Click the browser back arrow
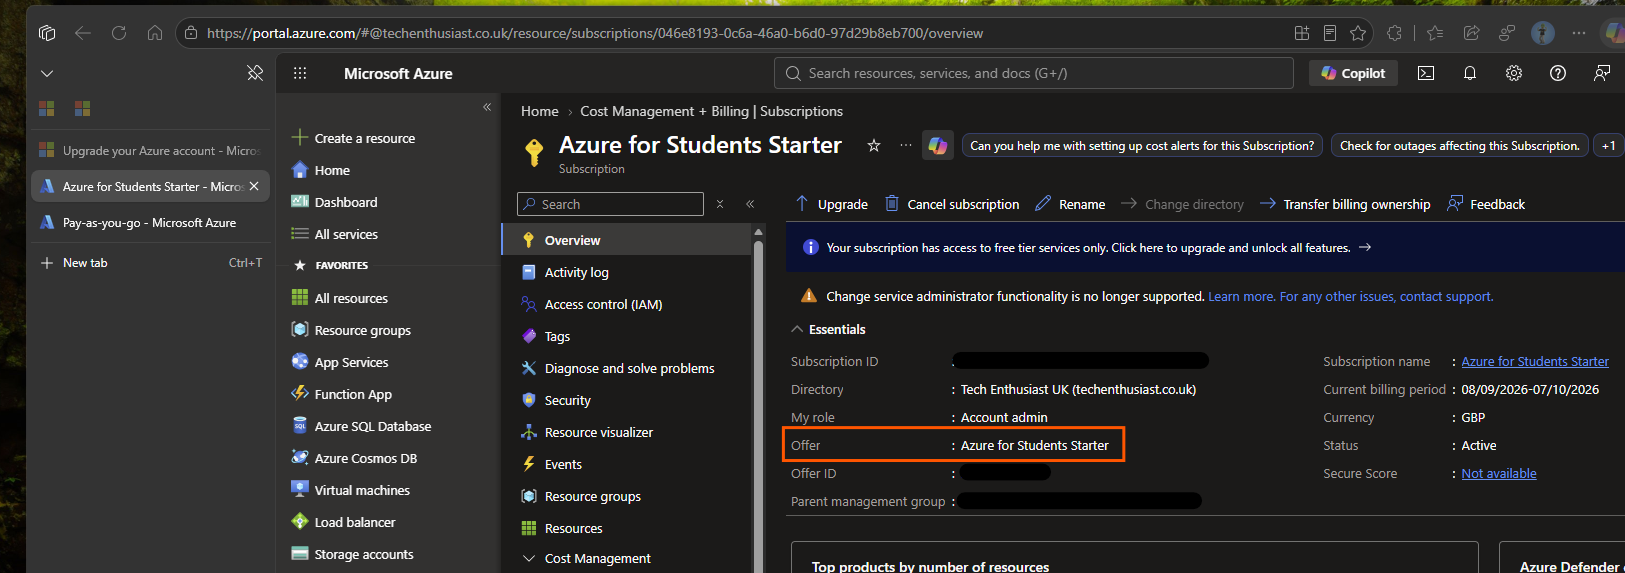The width and height of the screenshot is (1625, 573). [83, 33]
